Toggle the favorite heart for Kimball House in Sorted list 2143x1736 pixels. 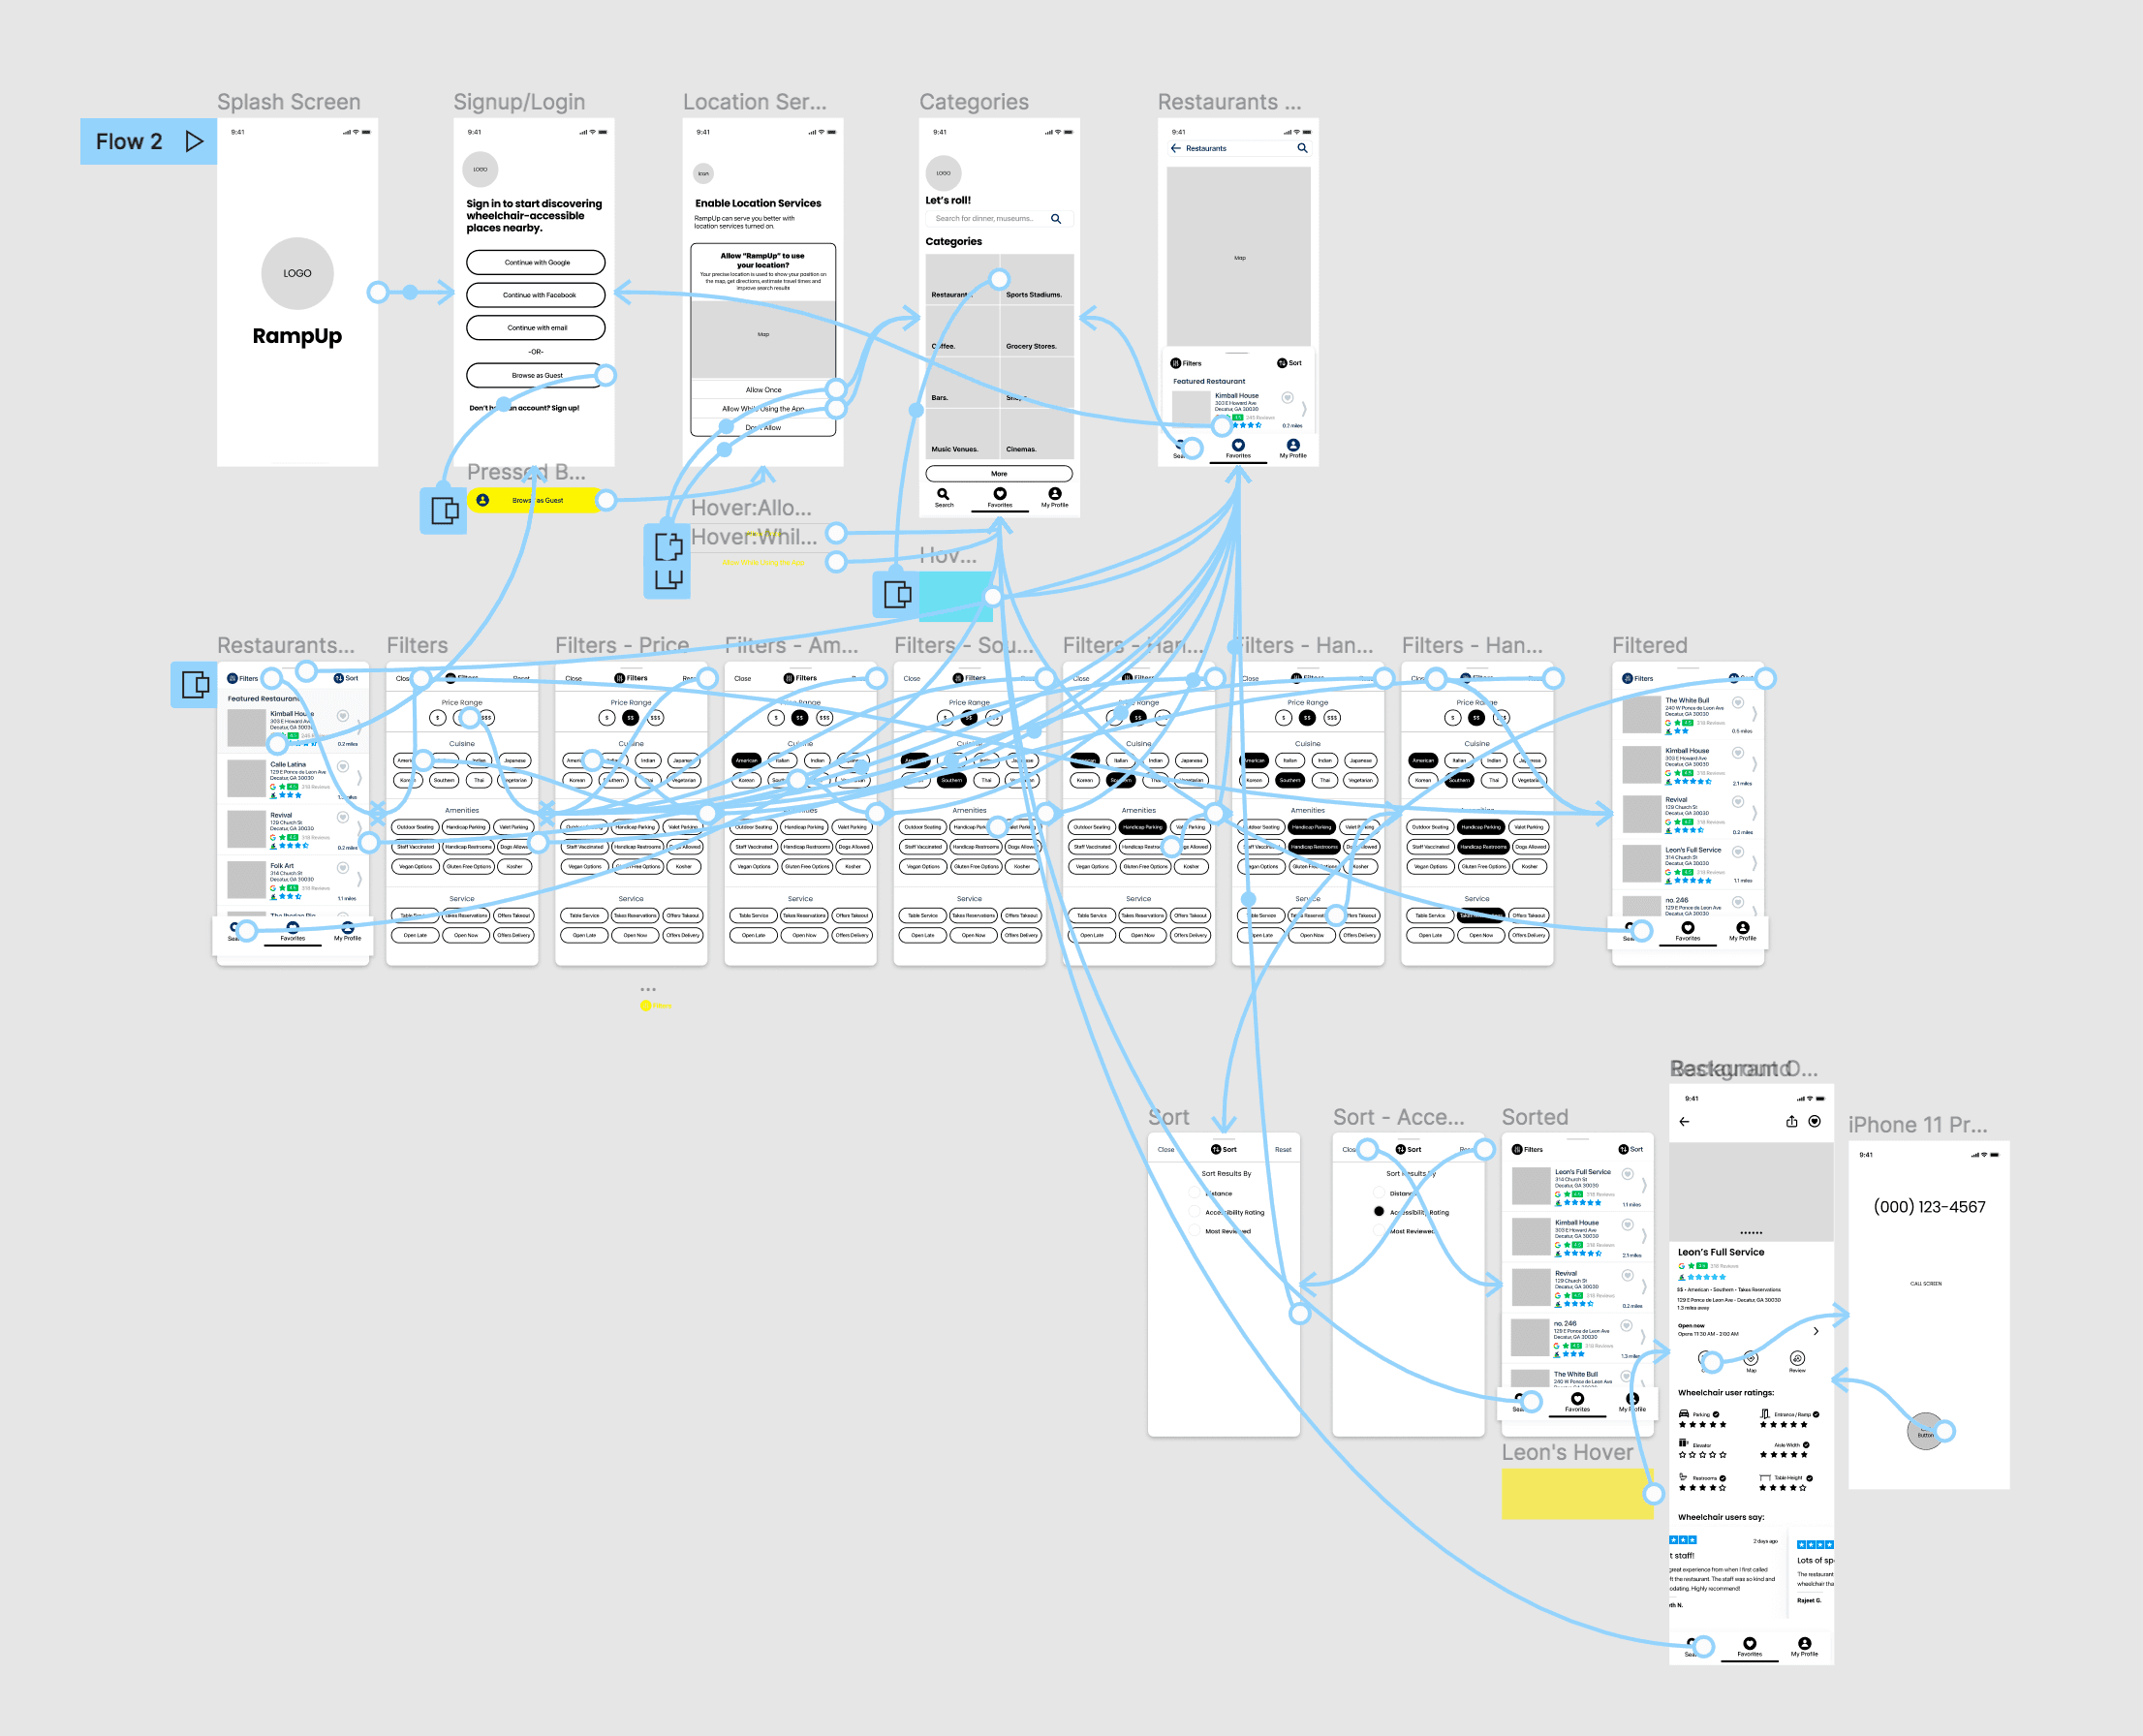[x=1627, y=1225]
